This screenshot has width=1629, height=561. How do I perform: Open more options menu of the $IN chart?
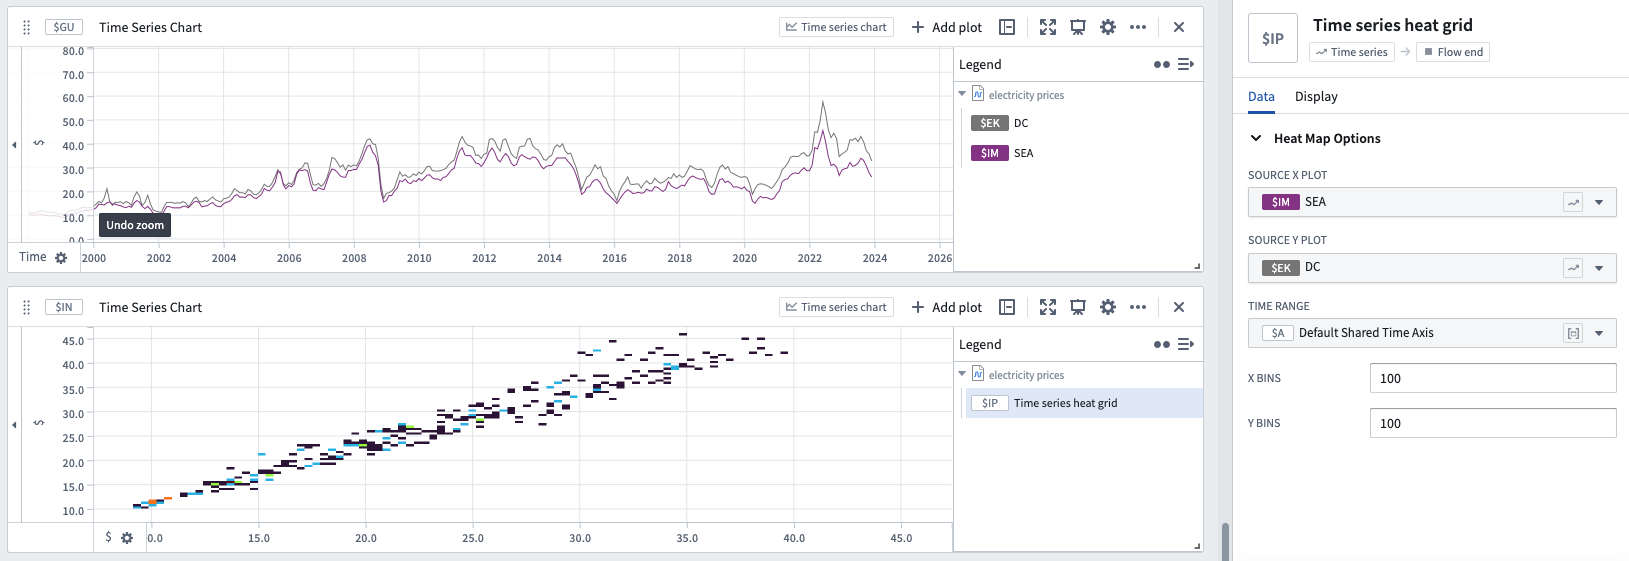(1138, 307)
